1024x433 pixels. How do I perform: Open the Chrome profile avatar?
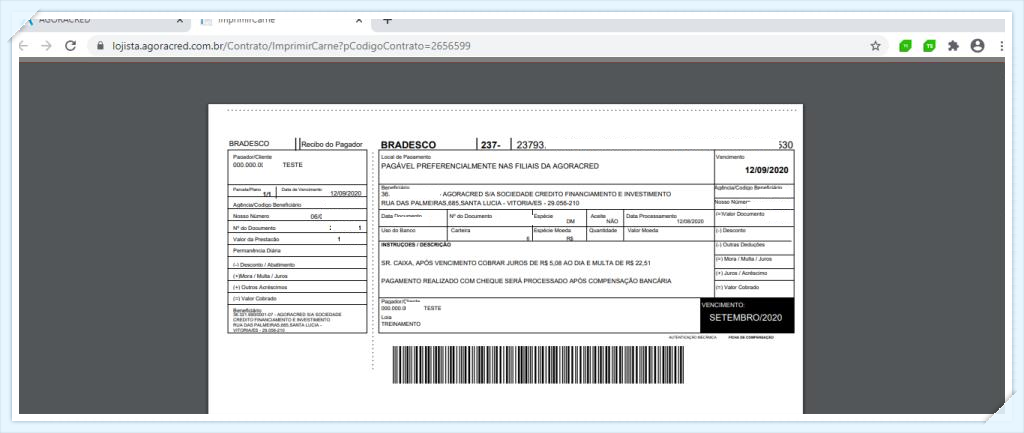click(977, 46)
